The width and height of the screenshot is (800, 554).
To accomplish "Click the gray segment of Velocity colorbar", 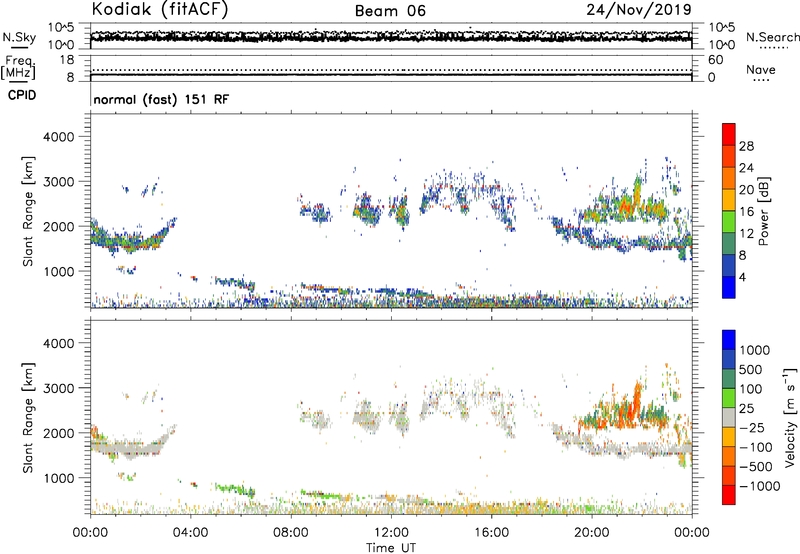I will [x=729, y=417].
